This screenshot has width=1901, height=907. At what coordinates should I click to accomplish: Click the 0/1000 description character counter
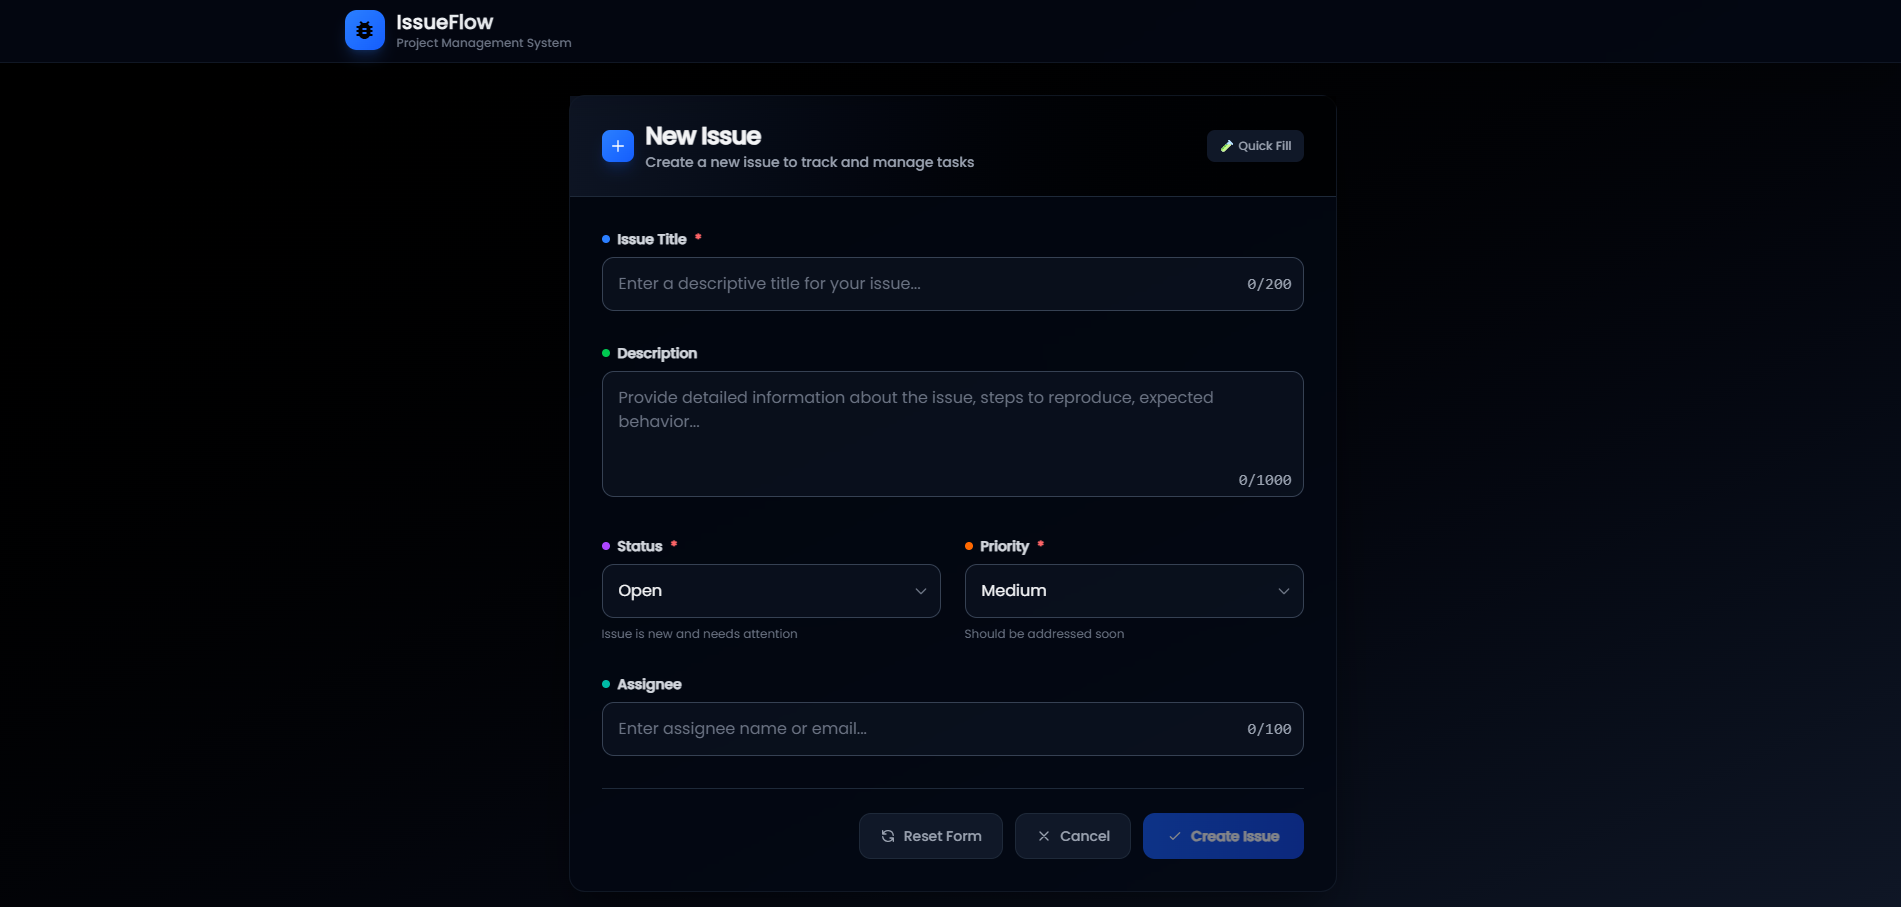[1264, 480]
